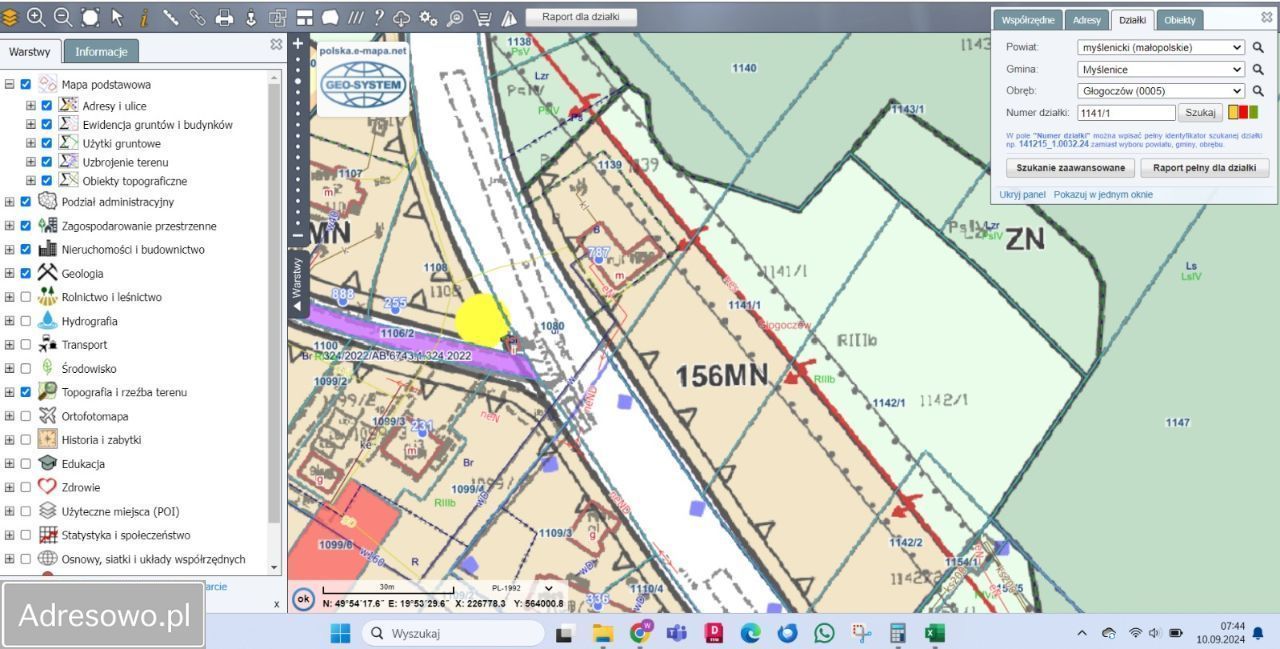Click magnifier icon next to Obręb field
The width and height of the screenshot is (1280, 649).
pyautogui.click(x=1258, y=91)
